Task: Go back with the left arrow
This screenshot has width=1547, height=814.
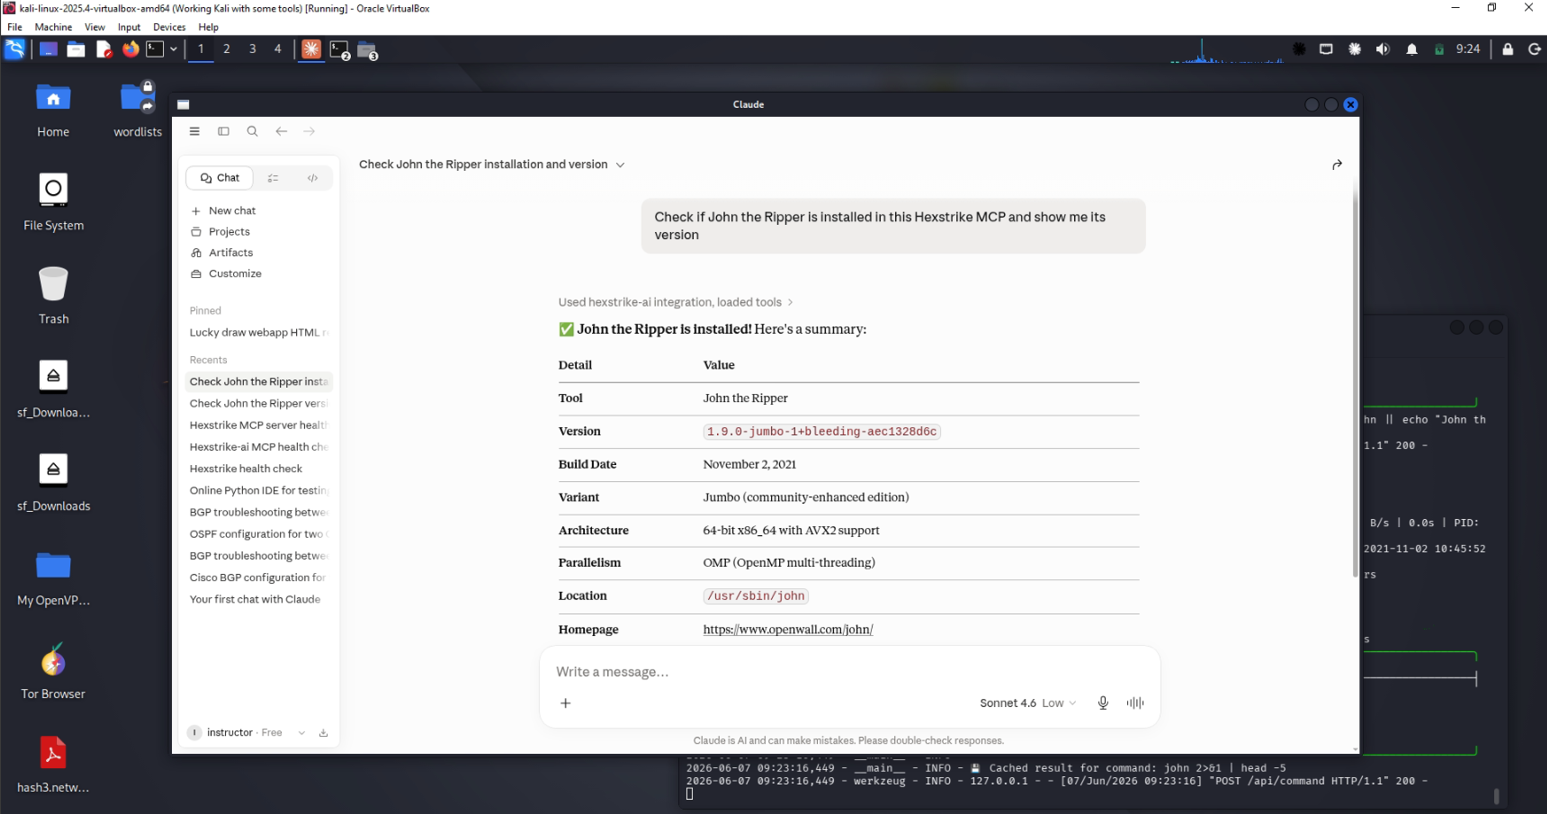Action: 282,131
